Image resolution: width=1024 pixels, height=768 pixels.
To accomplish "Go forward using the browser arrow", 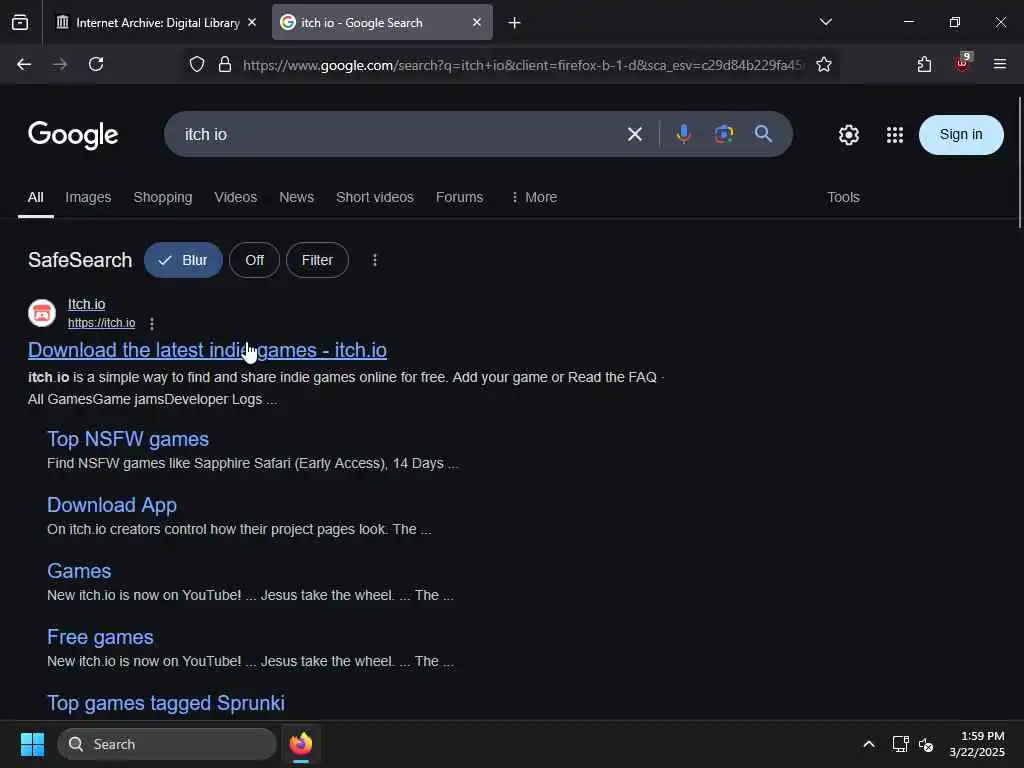I will click(x=60, y=64).
